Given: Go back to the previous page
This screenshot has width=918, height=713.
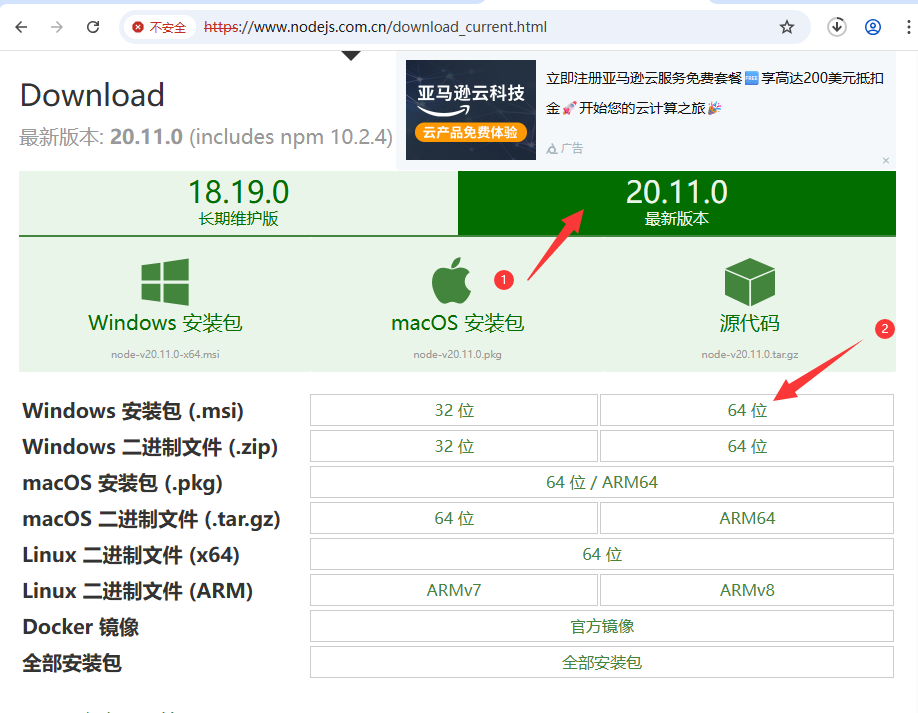Looking at the screenshot, I should (22, 27).
